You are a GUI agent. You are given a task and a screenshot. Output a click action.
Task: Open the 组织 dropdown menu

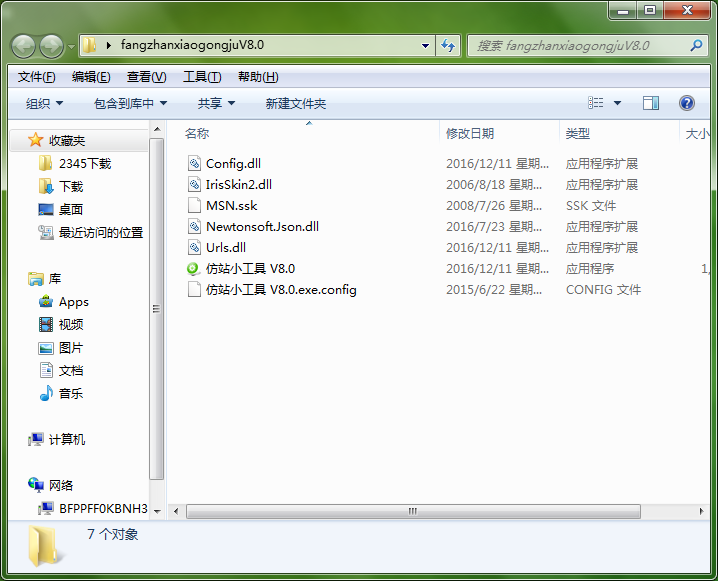[44, 103]
